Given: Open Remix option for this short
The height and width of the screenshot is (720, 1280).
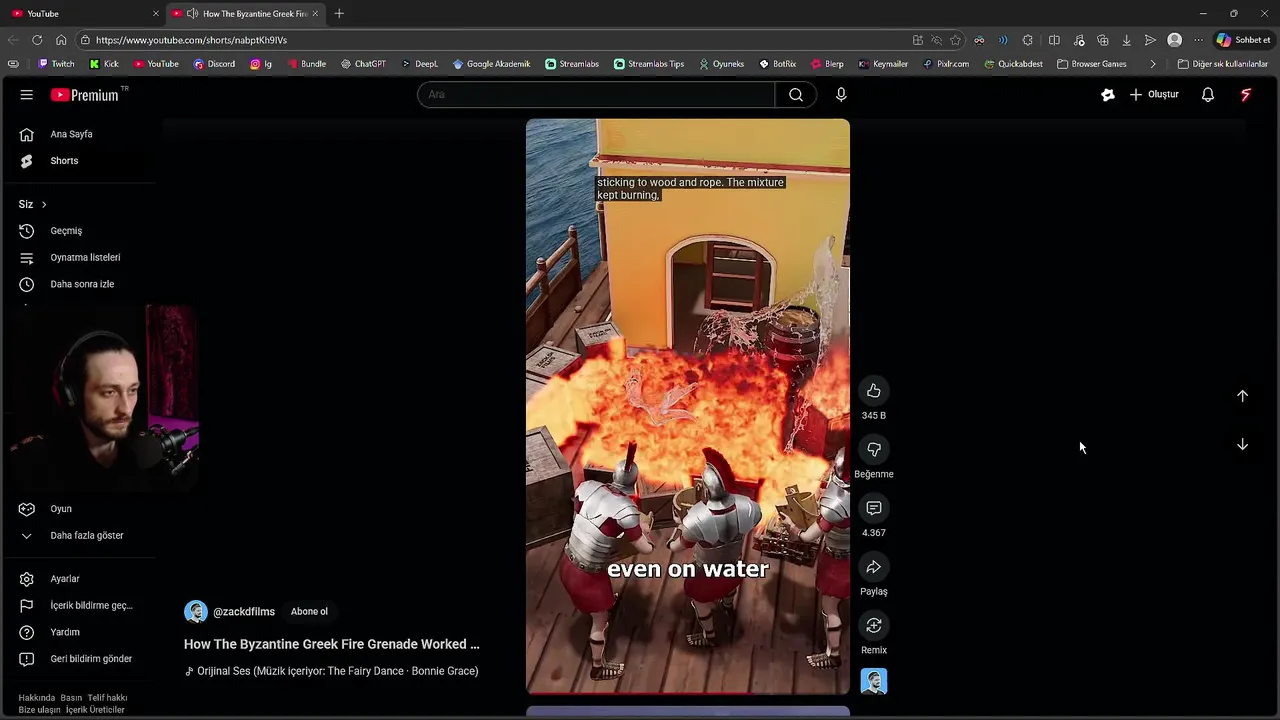Looking at the screenshot, I should click(873, 626).
